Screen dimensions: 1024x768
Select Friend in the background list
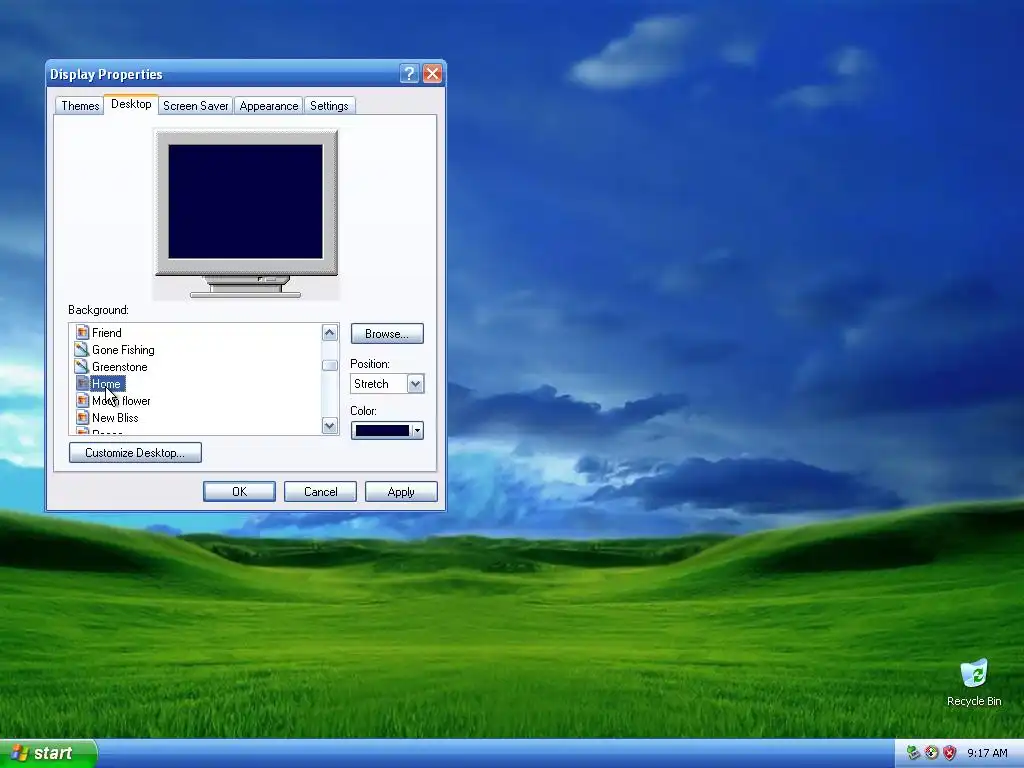click(x=106, y=332)
